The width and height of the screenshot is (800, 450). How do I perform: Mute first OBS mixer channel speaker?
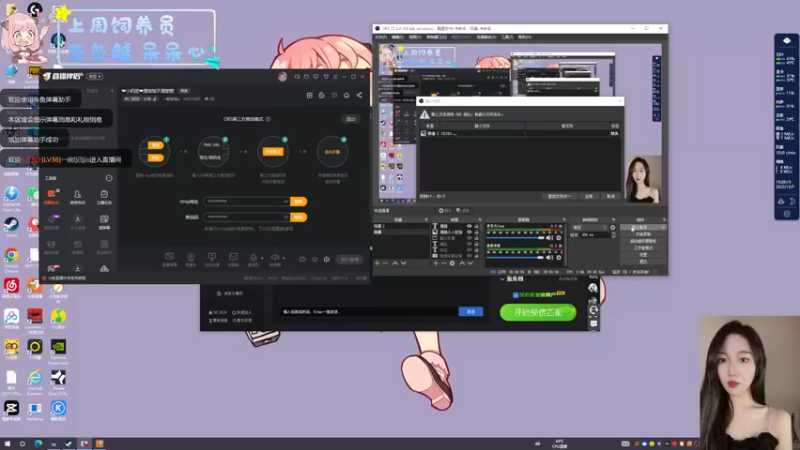(x=549, y=238)
